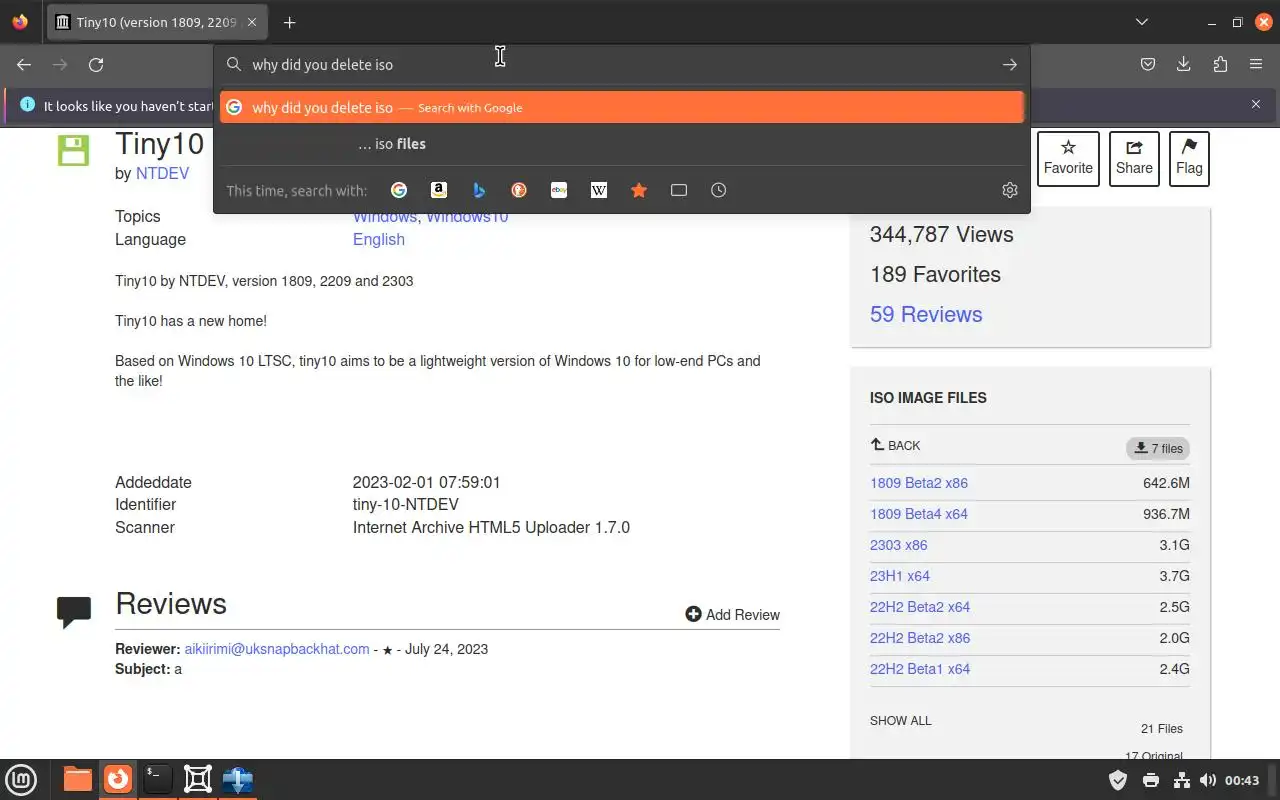
Task: Search open tabs with the tab icon
Action: (x=679, y=190)
